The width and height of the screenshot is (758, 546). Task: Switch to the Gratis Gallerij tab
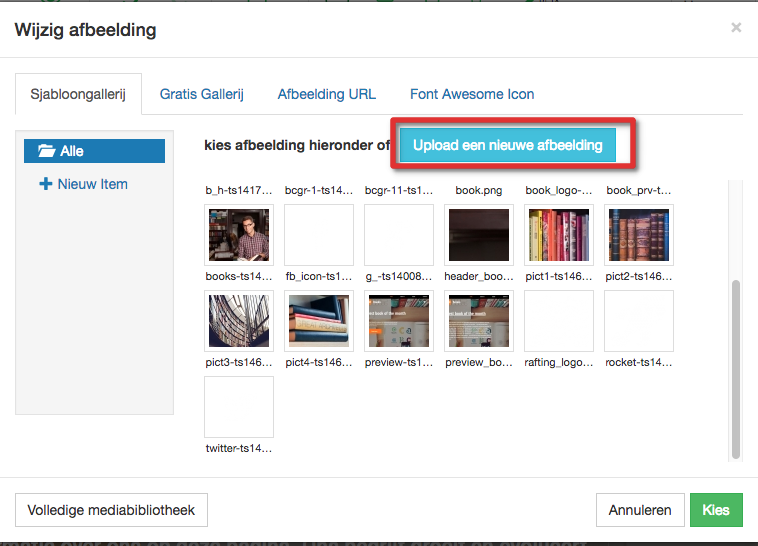click(x=201, y=94)
